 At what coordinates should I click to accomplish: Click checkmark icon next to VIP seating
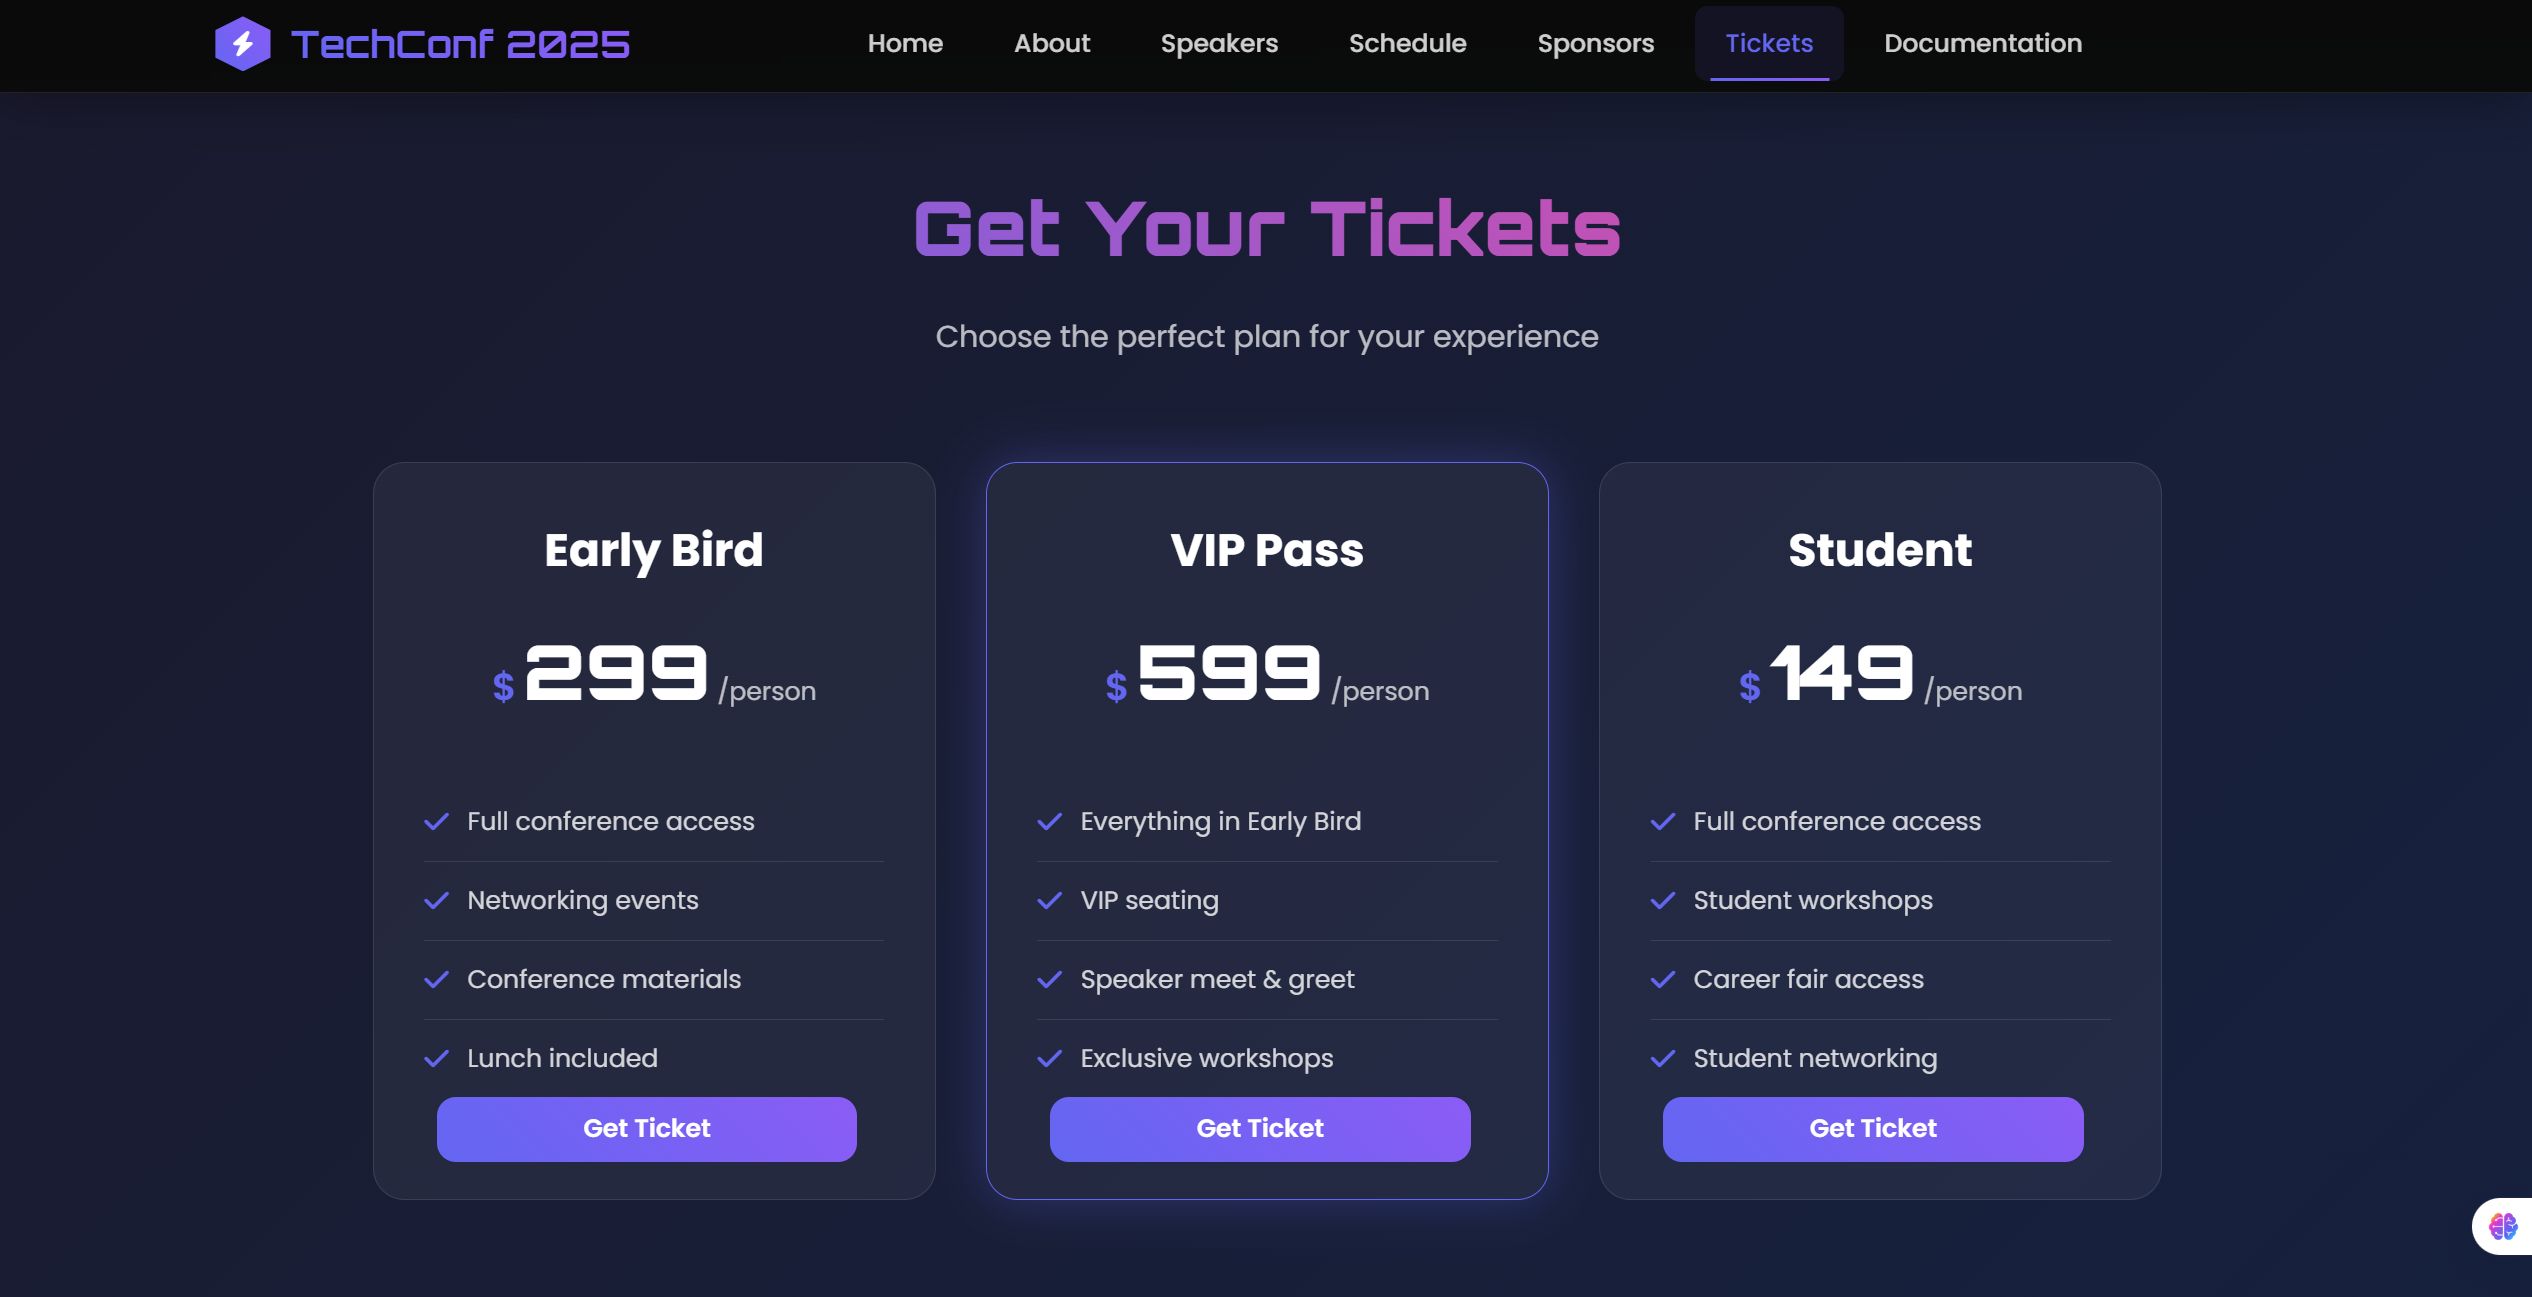click(1049, 901)
